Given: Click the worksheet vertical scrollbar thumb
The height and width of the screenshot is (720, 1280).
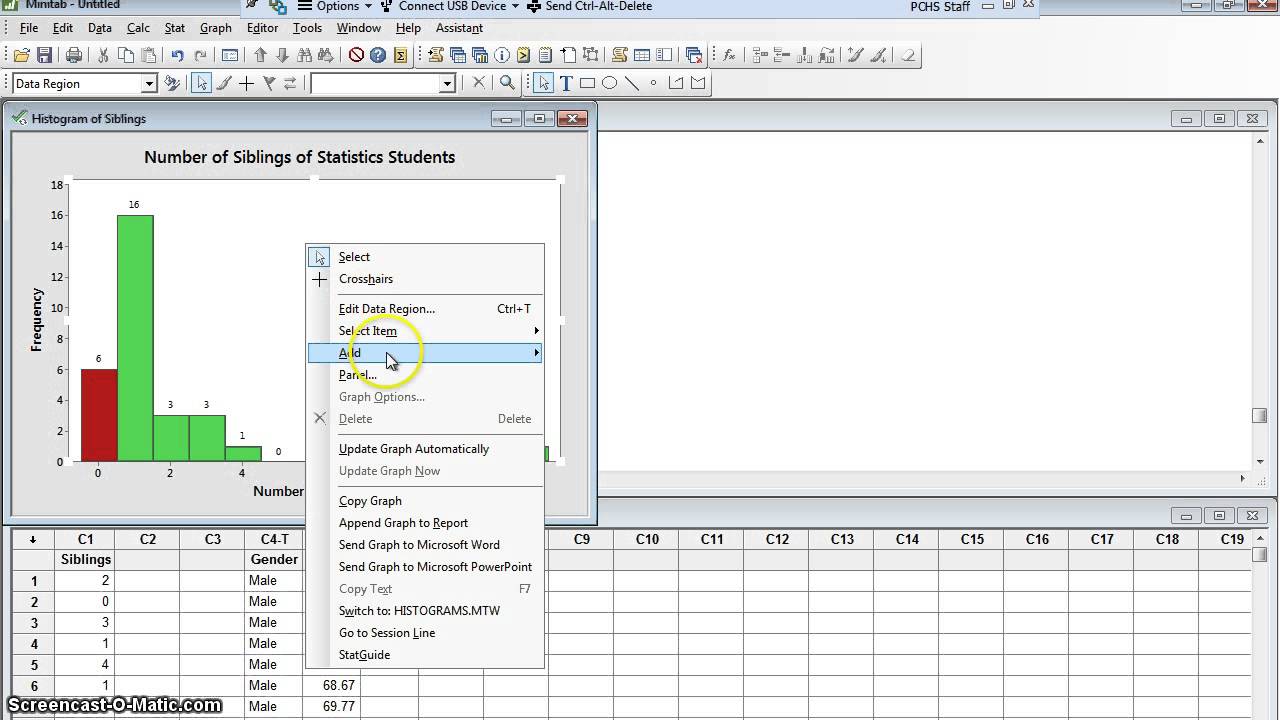Looking at the screenshot, I should (x=1260, y=555).
